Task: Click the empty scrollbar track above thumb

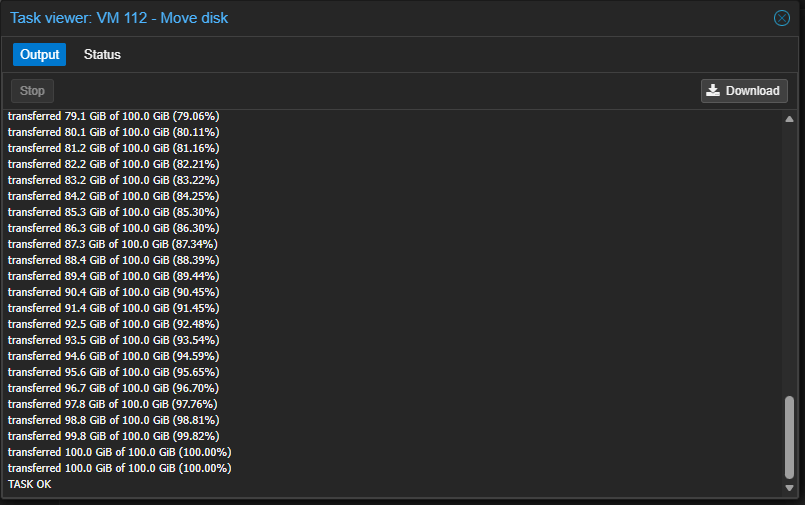Action: click(789, 250)
